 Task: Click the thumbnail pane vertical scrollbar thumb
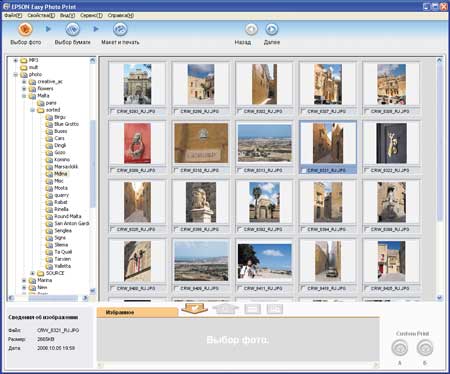click(x=439, y=144)
